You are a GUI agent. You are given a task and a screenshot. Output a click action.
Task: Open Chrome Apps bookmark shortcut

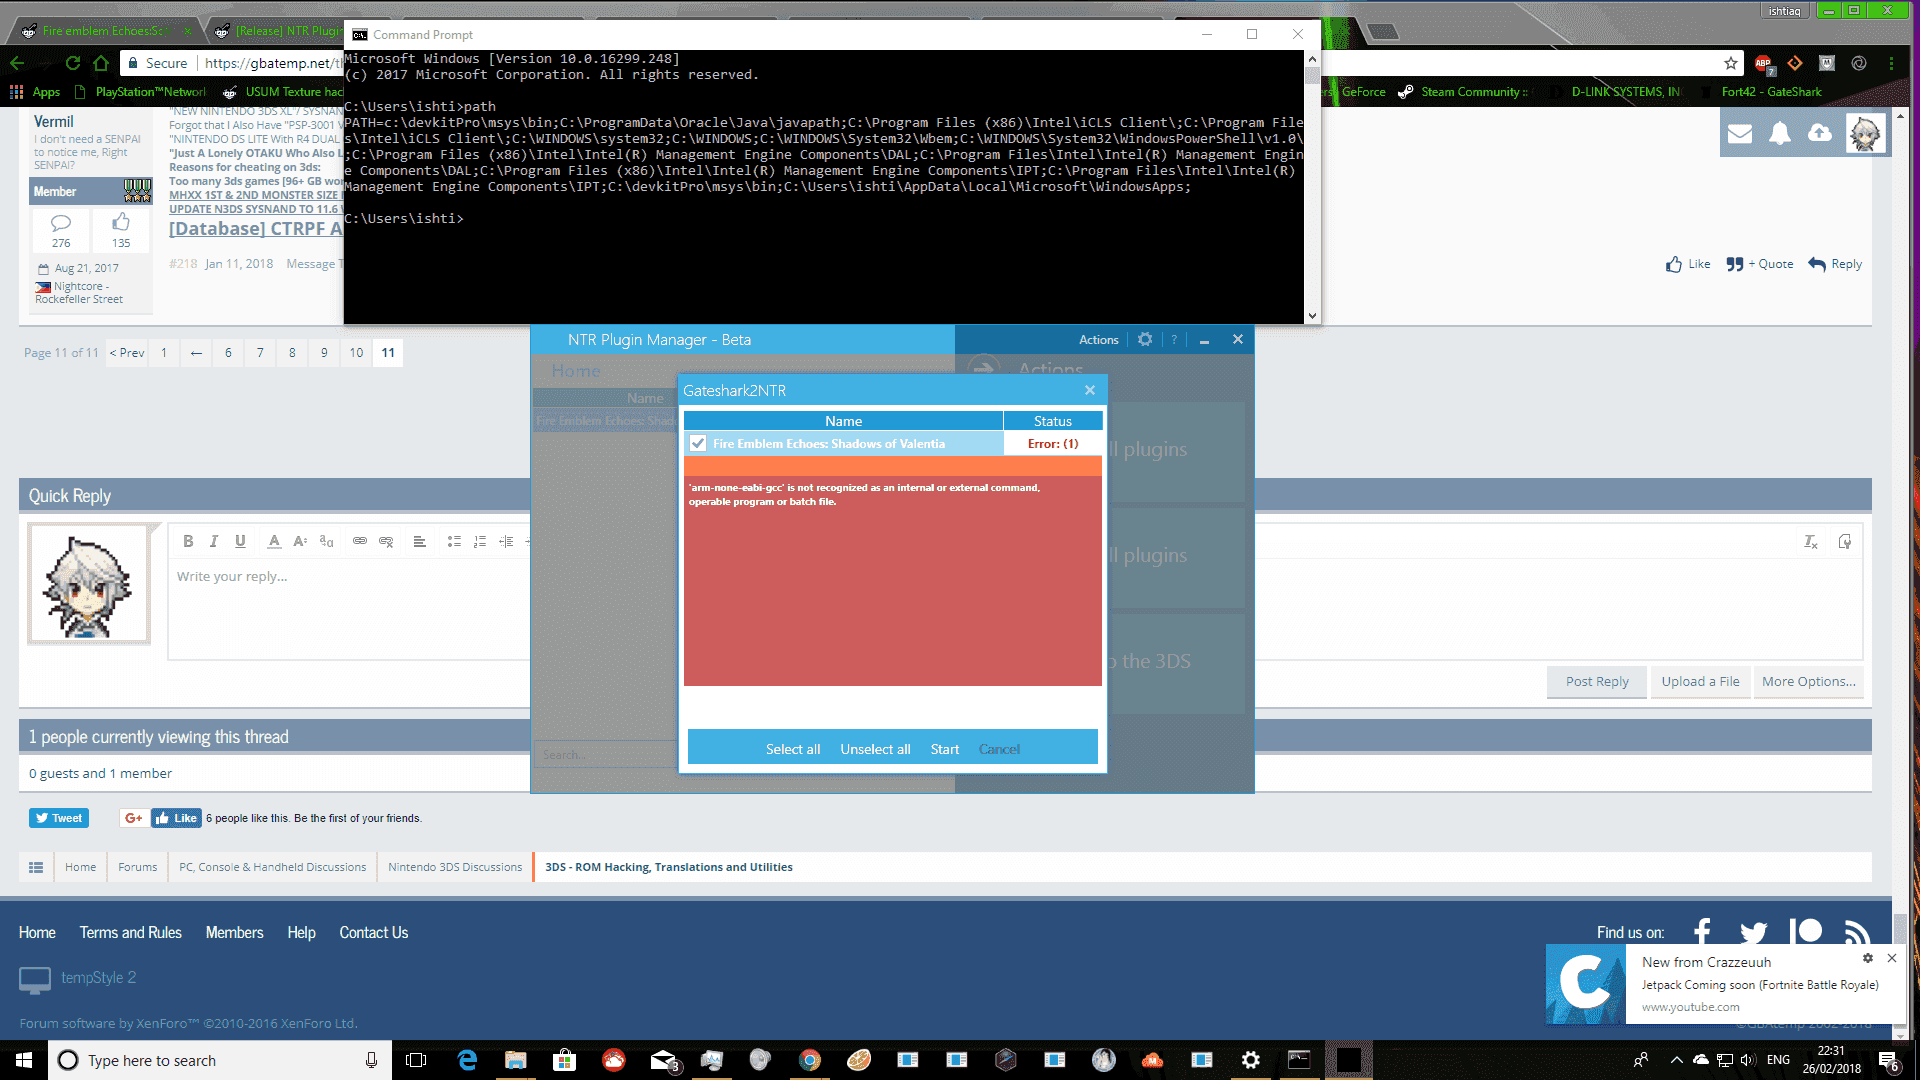click(36, 92)
